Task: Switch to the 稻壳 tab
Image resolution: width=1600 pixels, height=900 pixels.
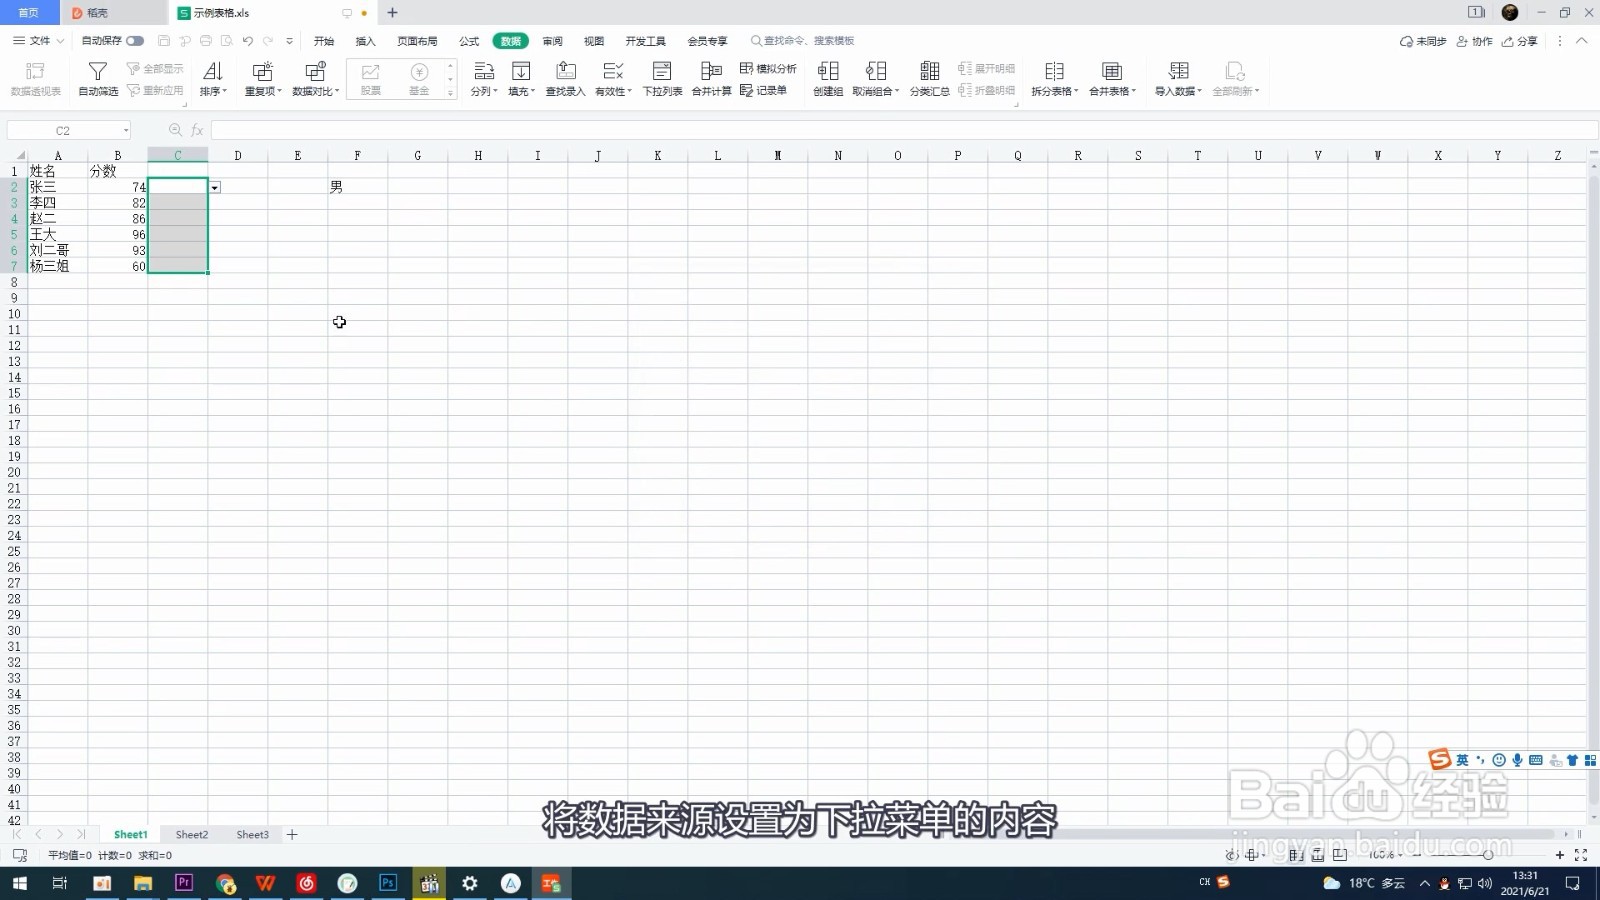Action: pos(113,13)
